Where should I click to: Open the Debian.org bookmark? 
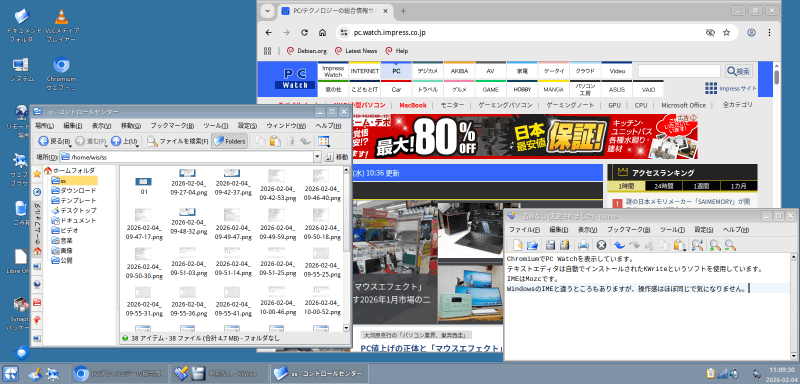click(307, 51)
